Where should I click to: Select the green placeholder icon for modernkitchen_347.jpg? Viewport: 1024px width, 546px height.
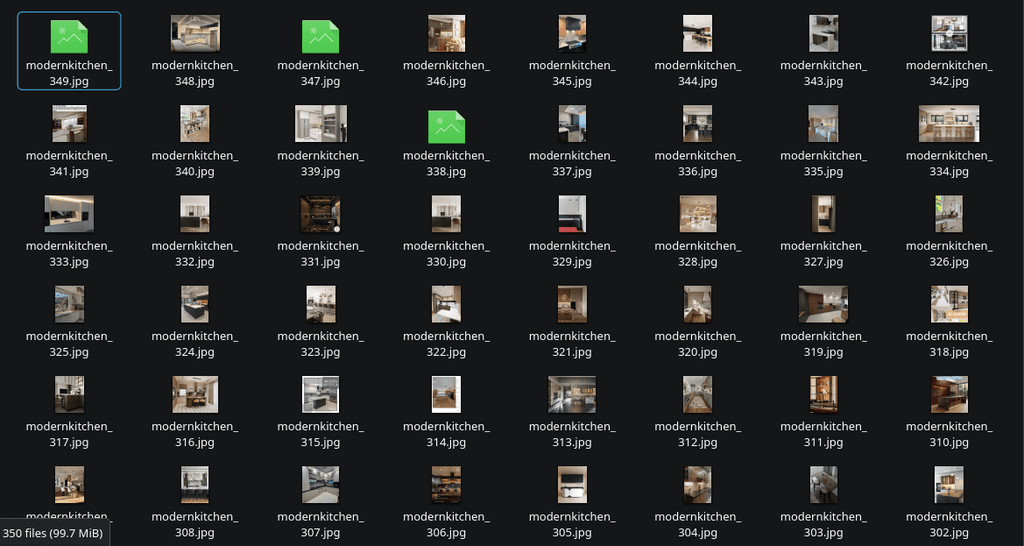[320, 37]
